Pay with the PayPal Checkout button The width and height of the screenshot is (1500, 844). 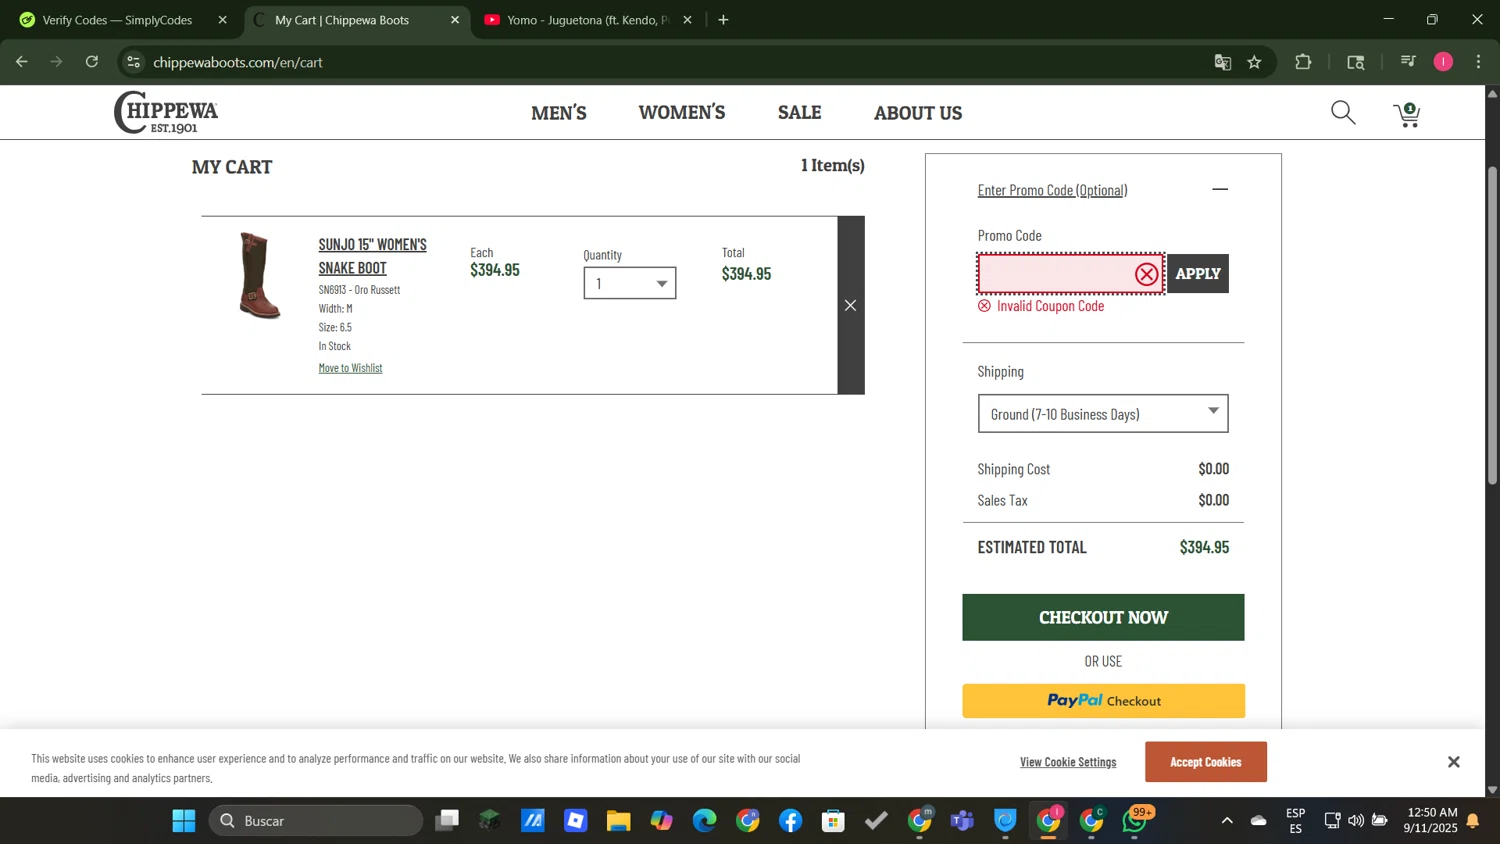point(1103,701)
